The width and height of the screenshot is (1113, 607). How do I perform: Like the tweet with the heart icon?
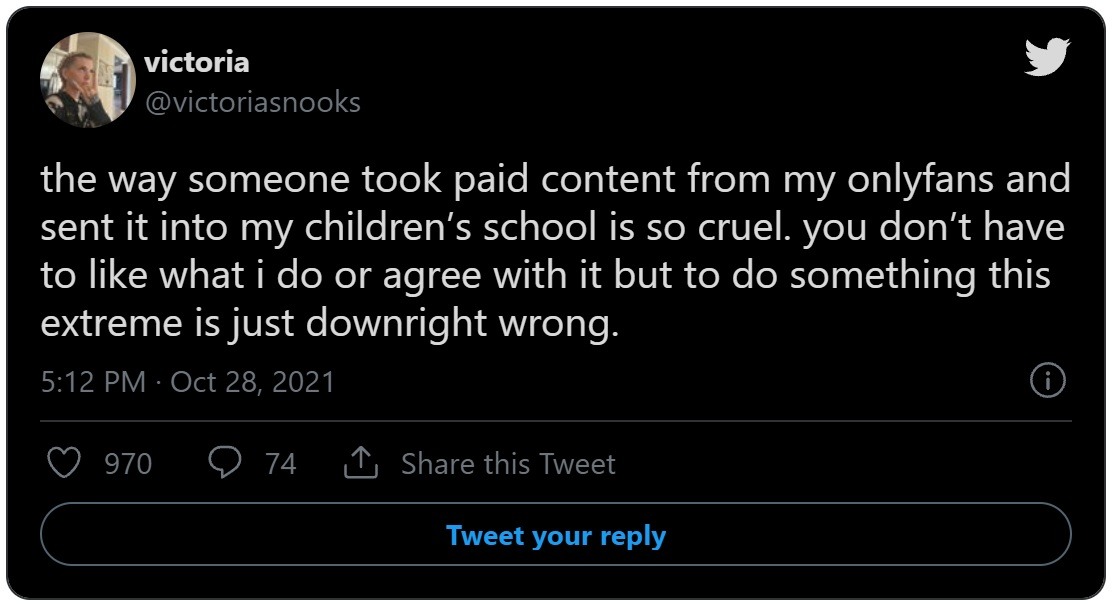click(65, 463)
